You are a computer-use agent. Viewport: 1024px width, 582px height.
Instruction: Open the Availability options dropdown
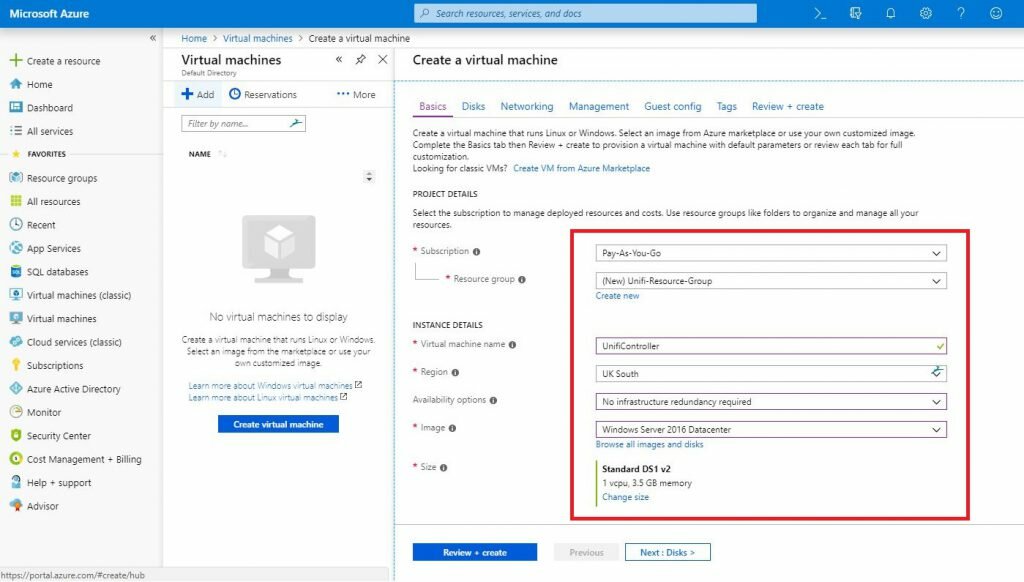pyautogui.click(x=771, y=402)
